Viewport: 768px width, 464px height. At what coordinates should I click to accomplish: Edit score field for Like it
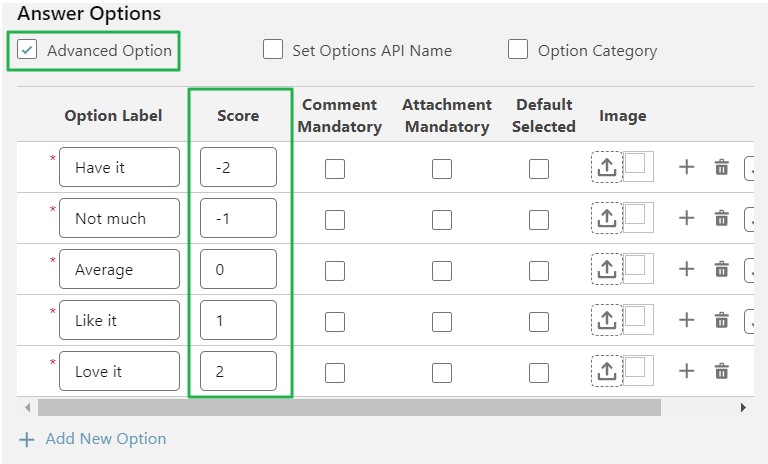point(239,320)
